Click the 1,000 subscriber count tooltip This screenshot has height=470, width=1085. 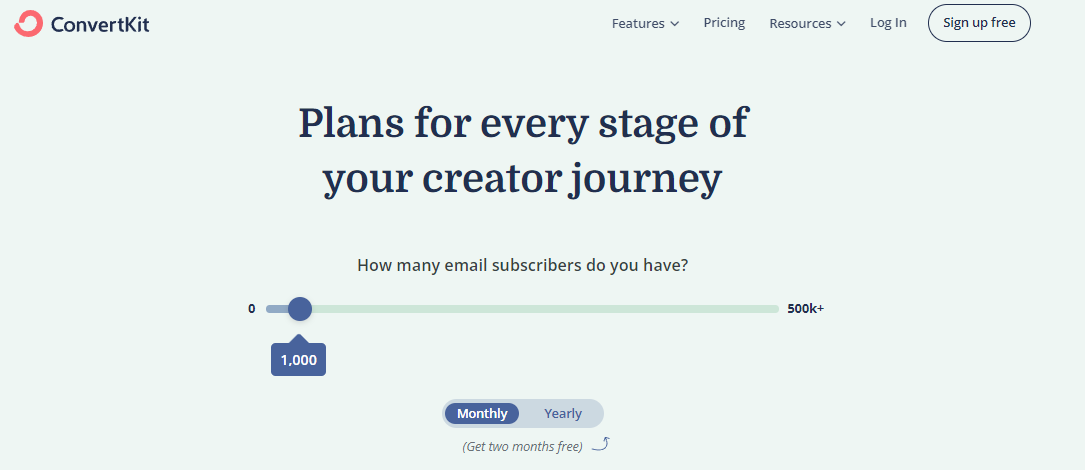click(298, 359)
